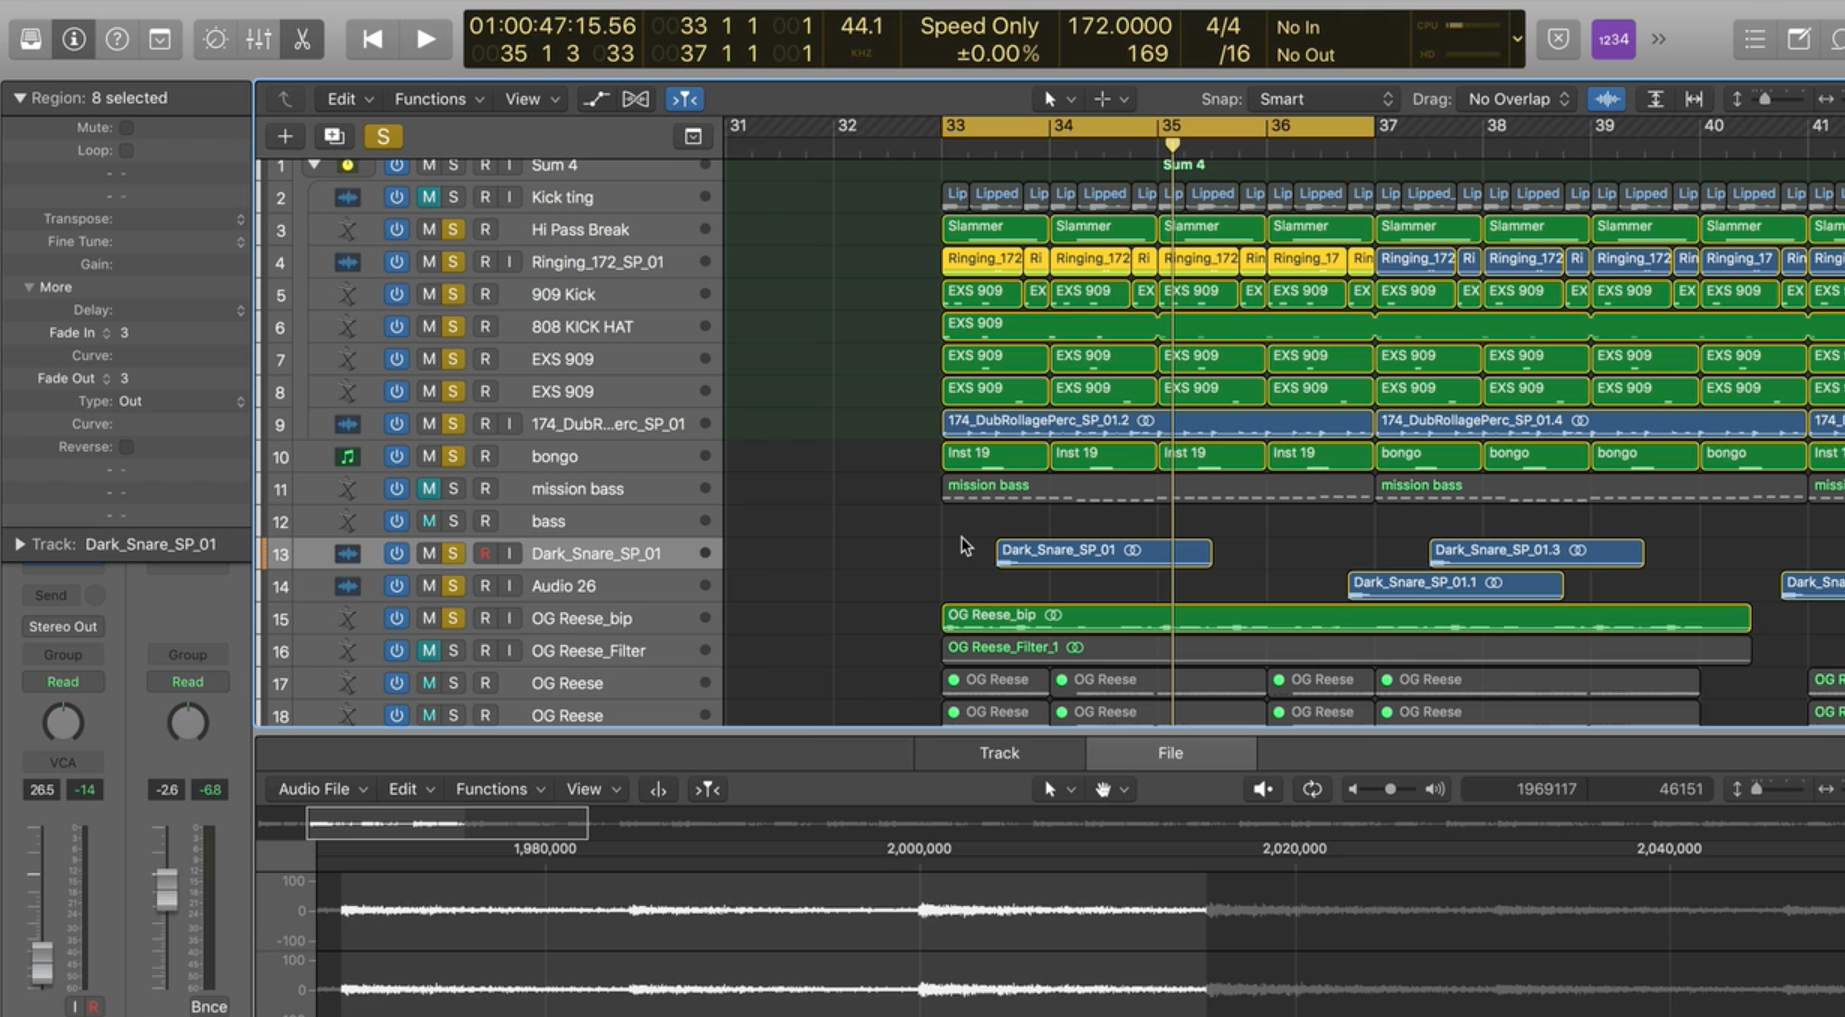Collapse the Sum 4 track stack
Image resolution: width=1845 pixels, height=1017 pixels.
[314, 165]
